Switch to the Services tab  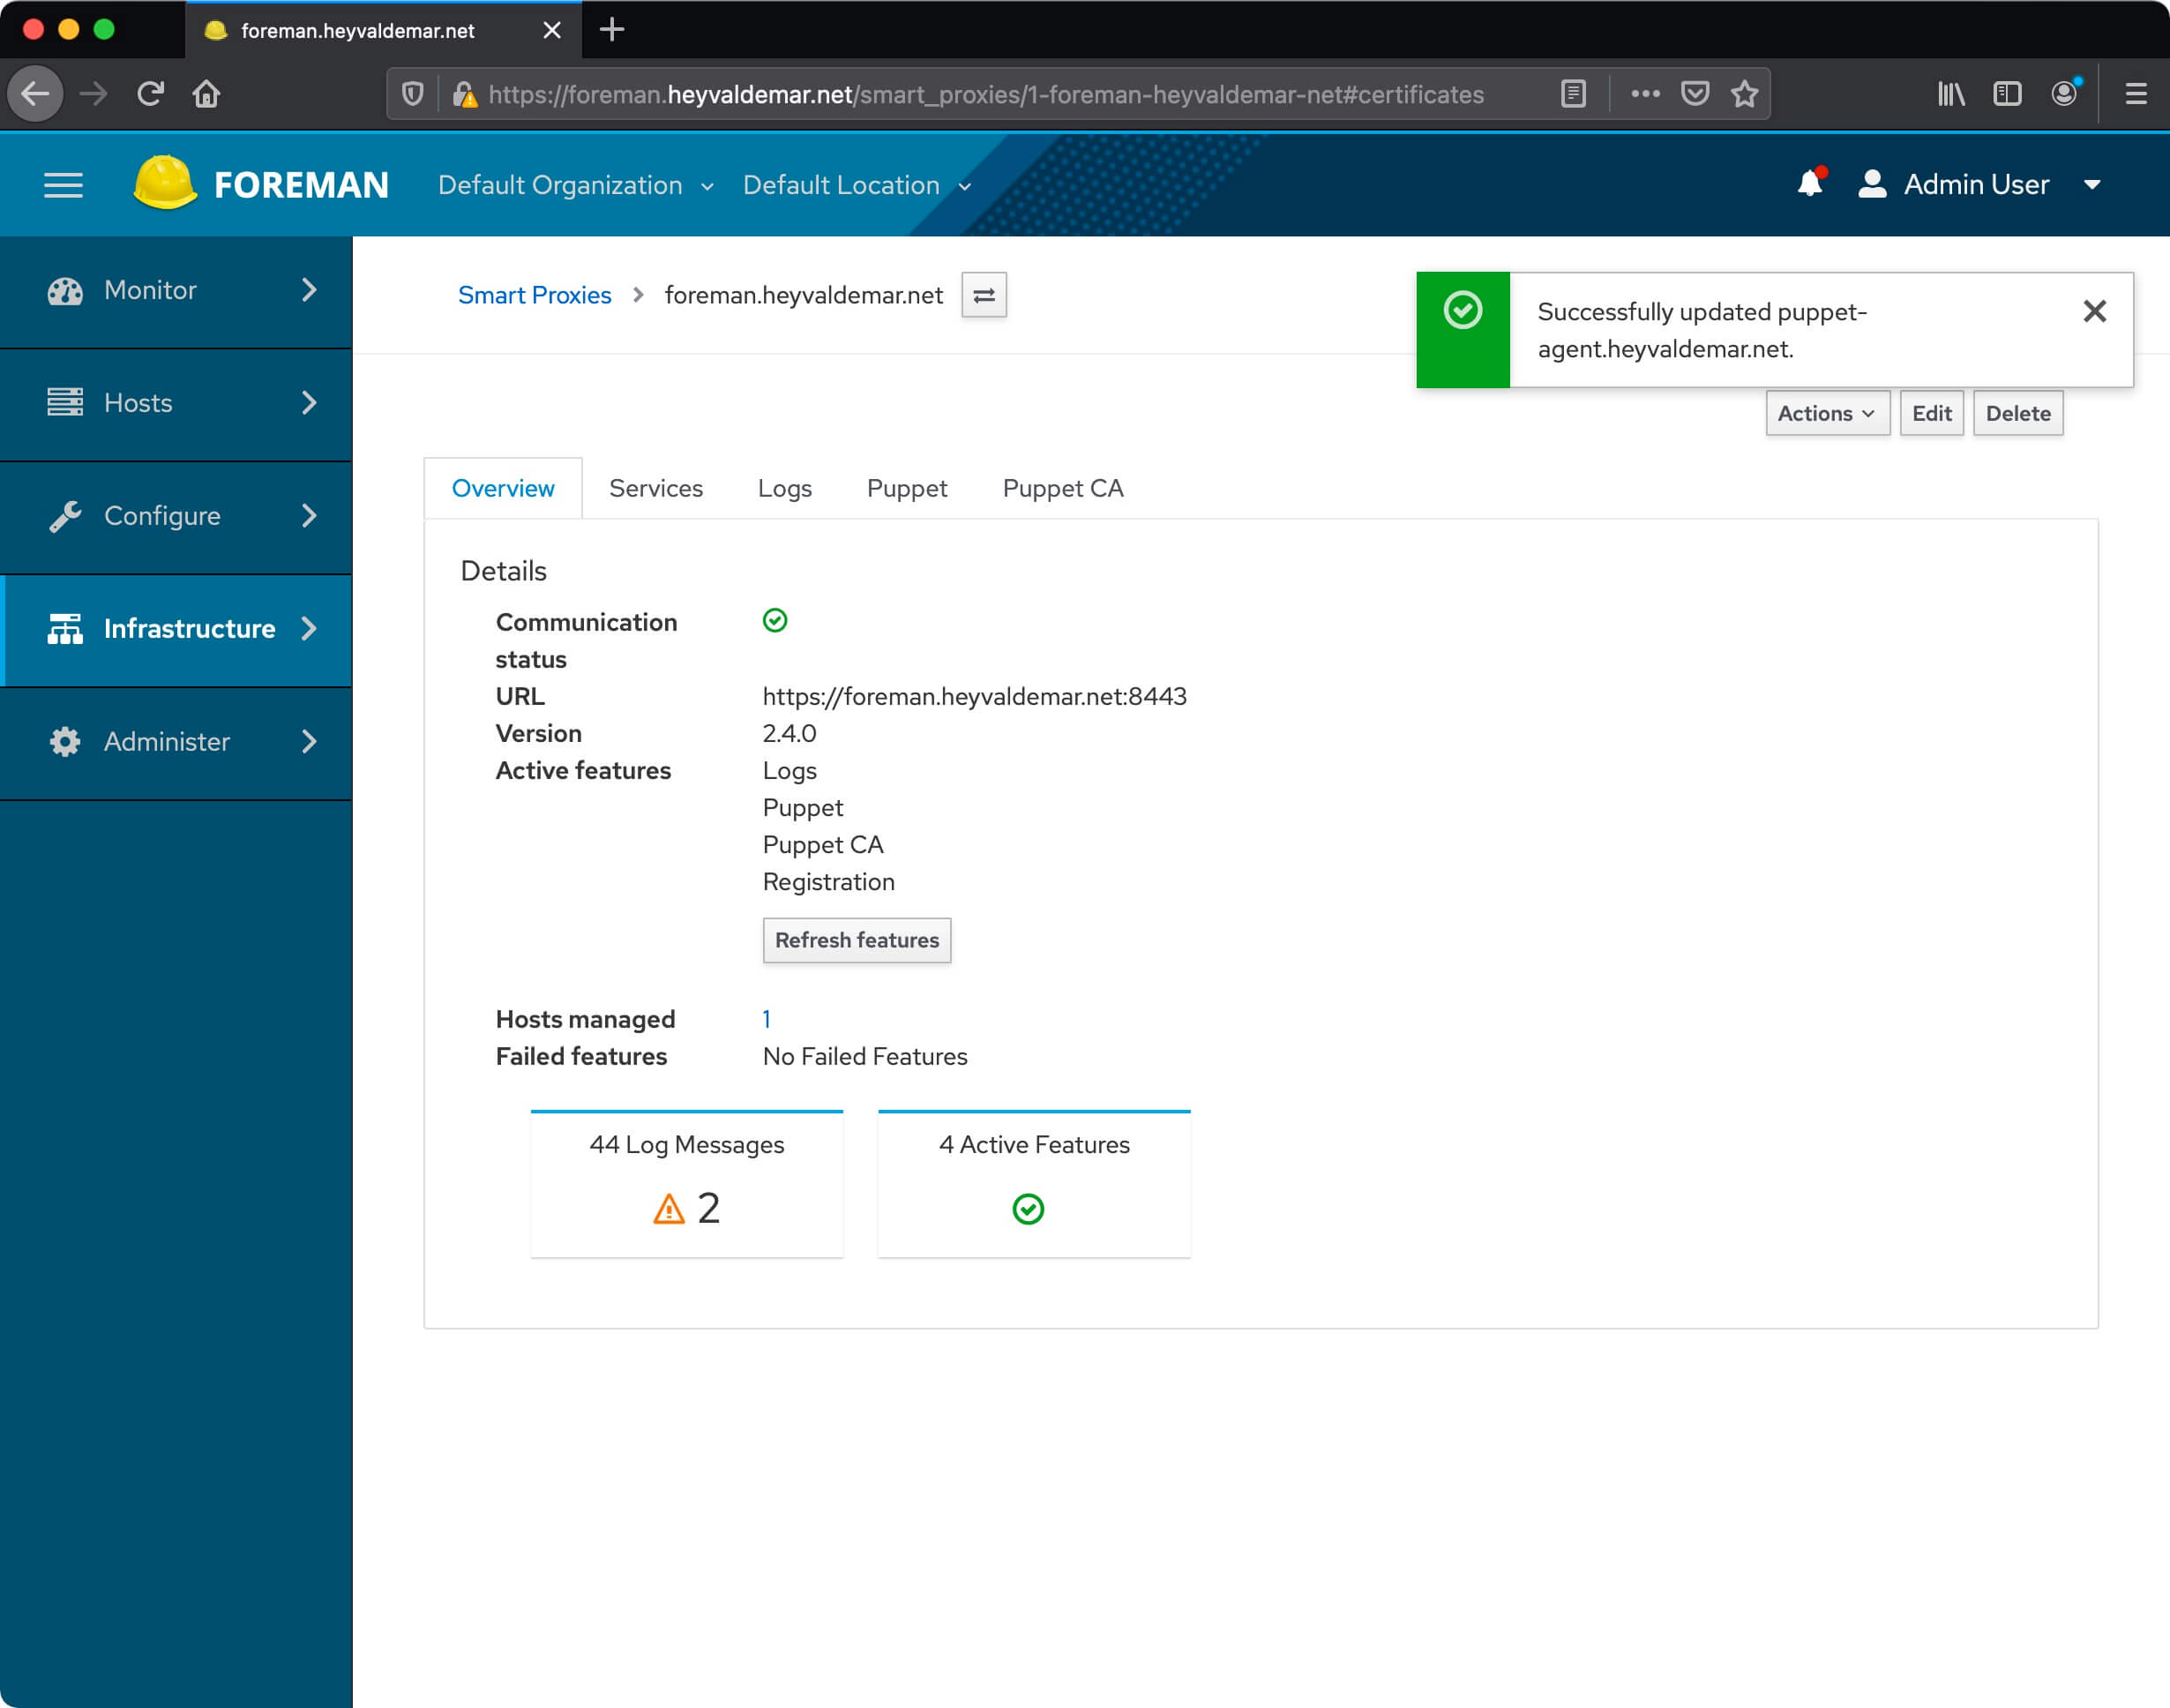click(x=655, y=488)
